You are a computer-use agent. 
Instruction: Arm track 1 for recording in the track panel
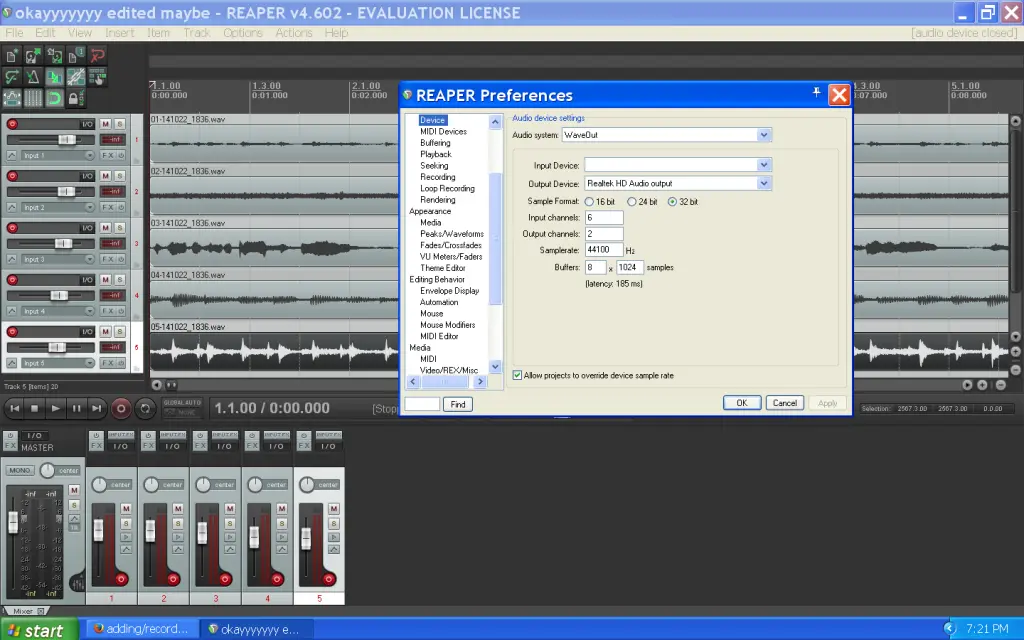coord(13,124)
